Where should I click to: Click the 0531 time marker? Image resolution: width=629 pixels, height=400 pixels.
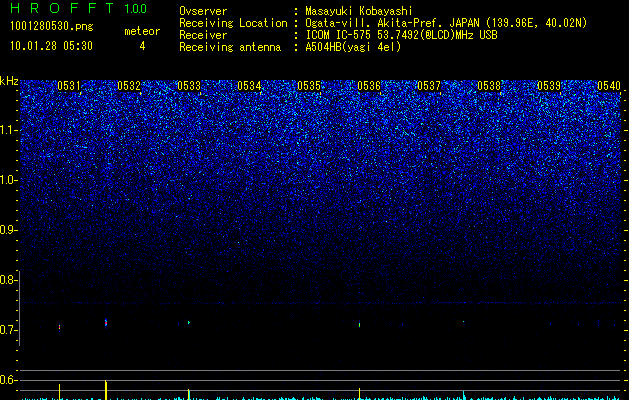[69, 86]
